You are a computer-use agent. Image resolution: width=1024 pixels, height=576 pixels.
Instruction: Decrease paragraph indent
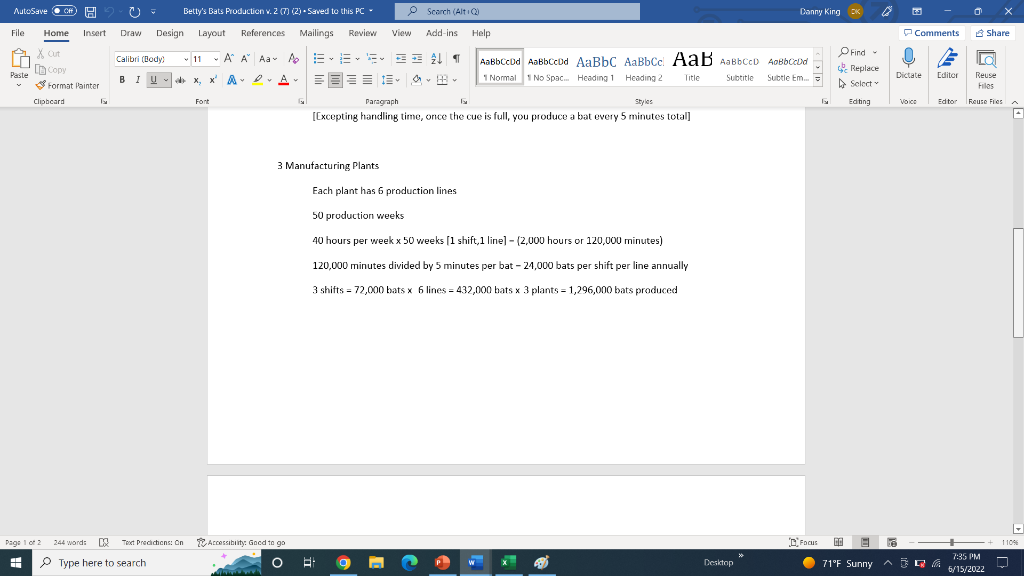(x=400, y=59)
